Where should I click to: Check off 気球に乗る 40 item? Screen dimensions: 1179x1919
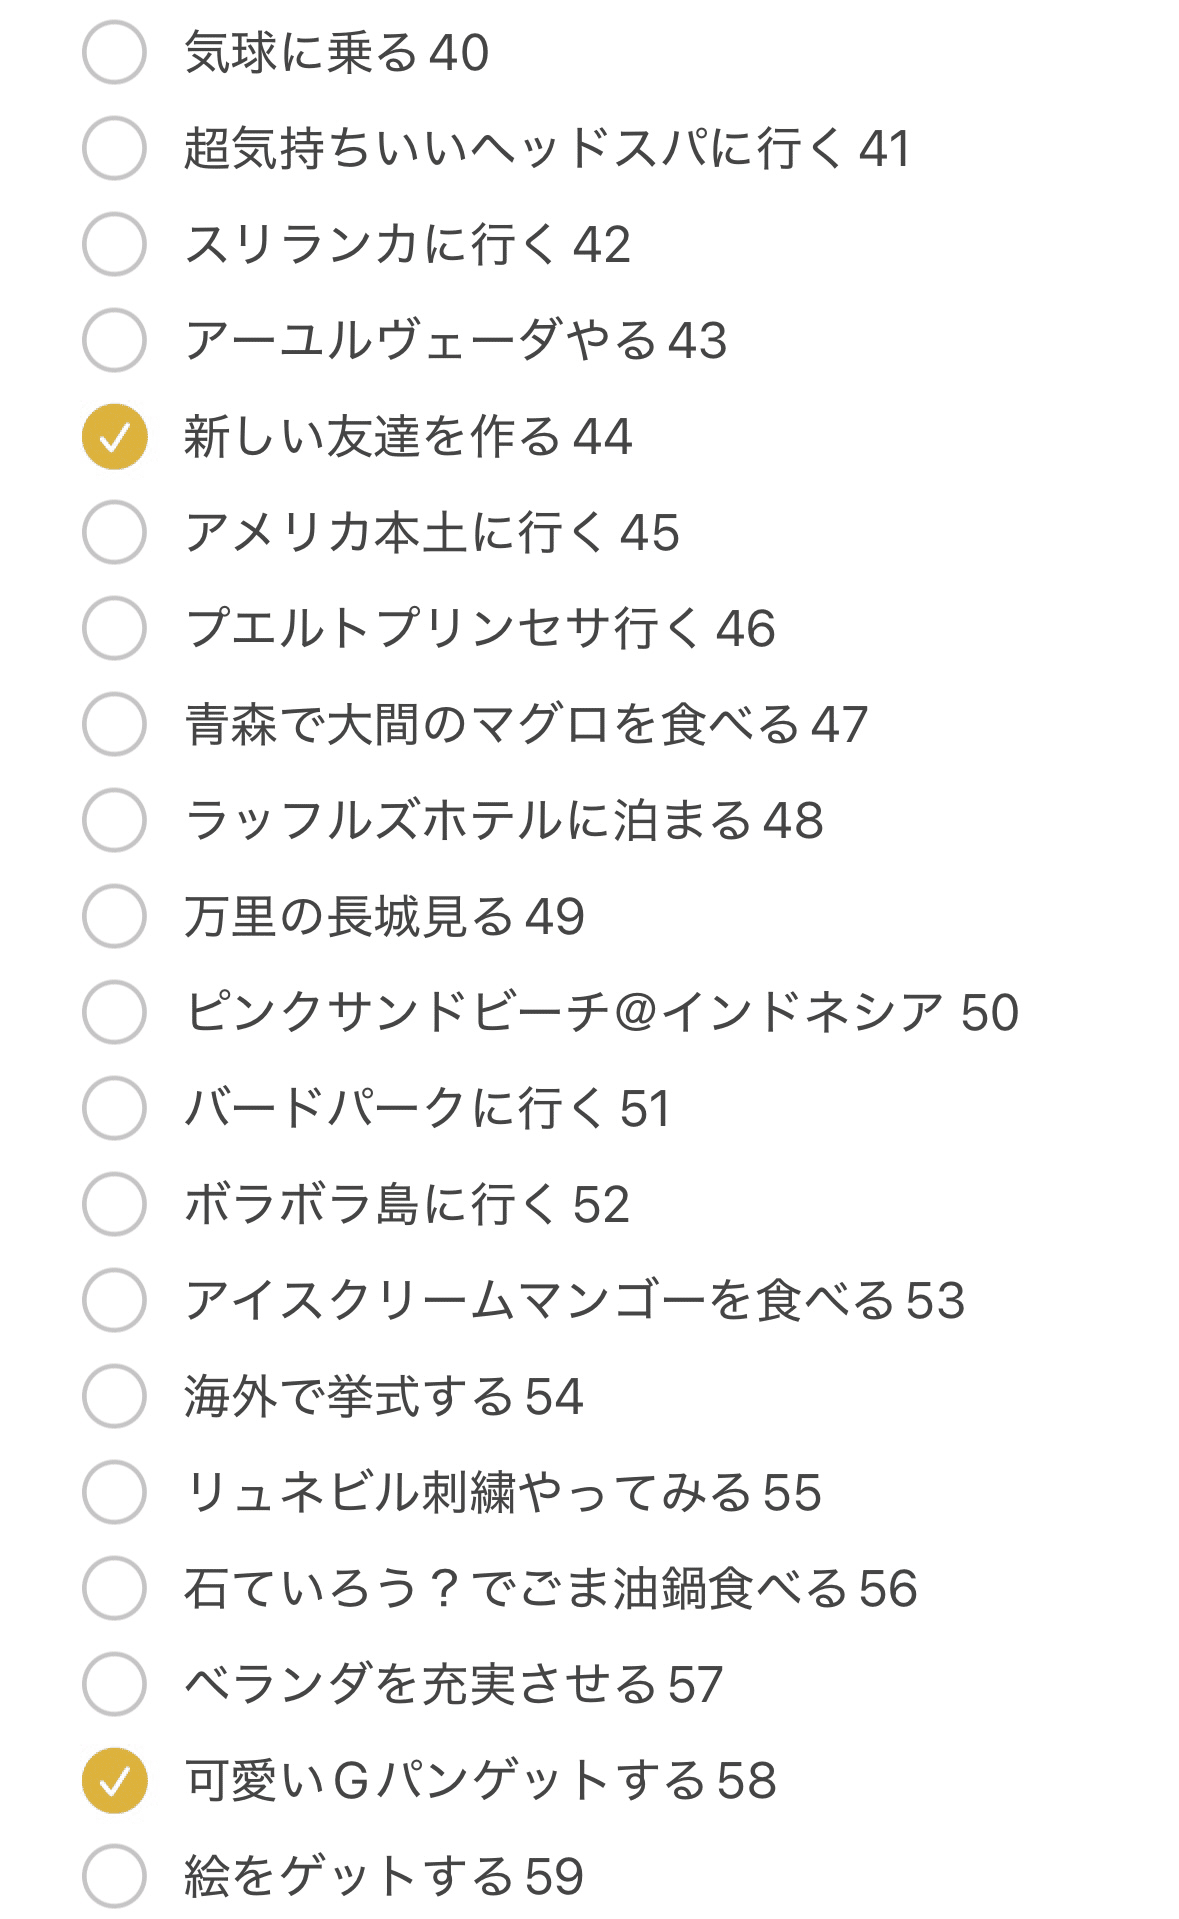click(114, 52)
